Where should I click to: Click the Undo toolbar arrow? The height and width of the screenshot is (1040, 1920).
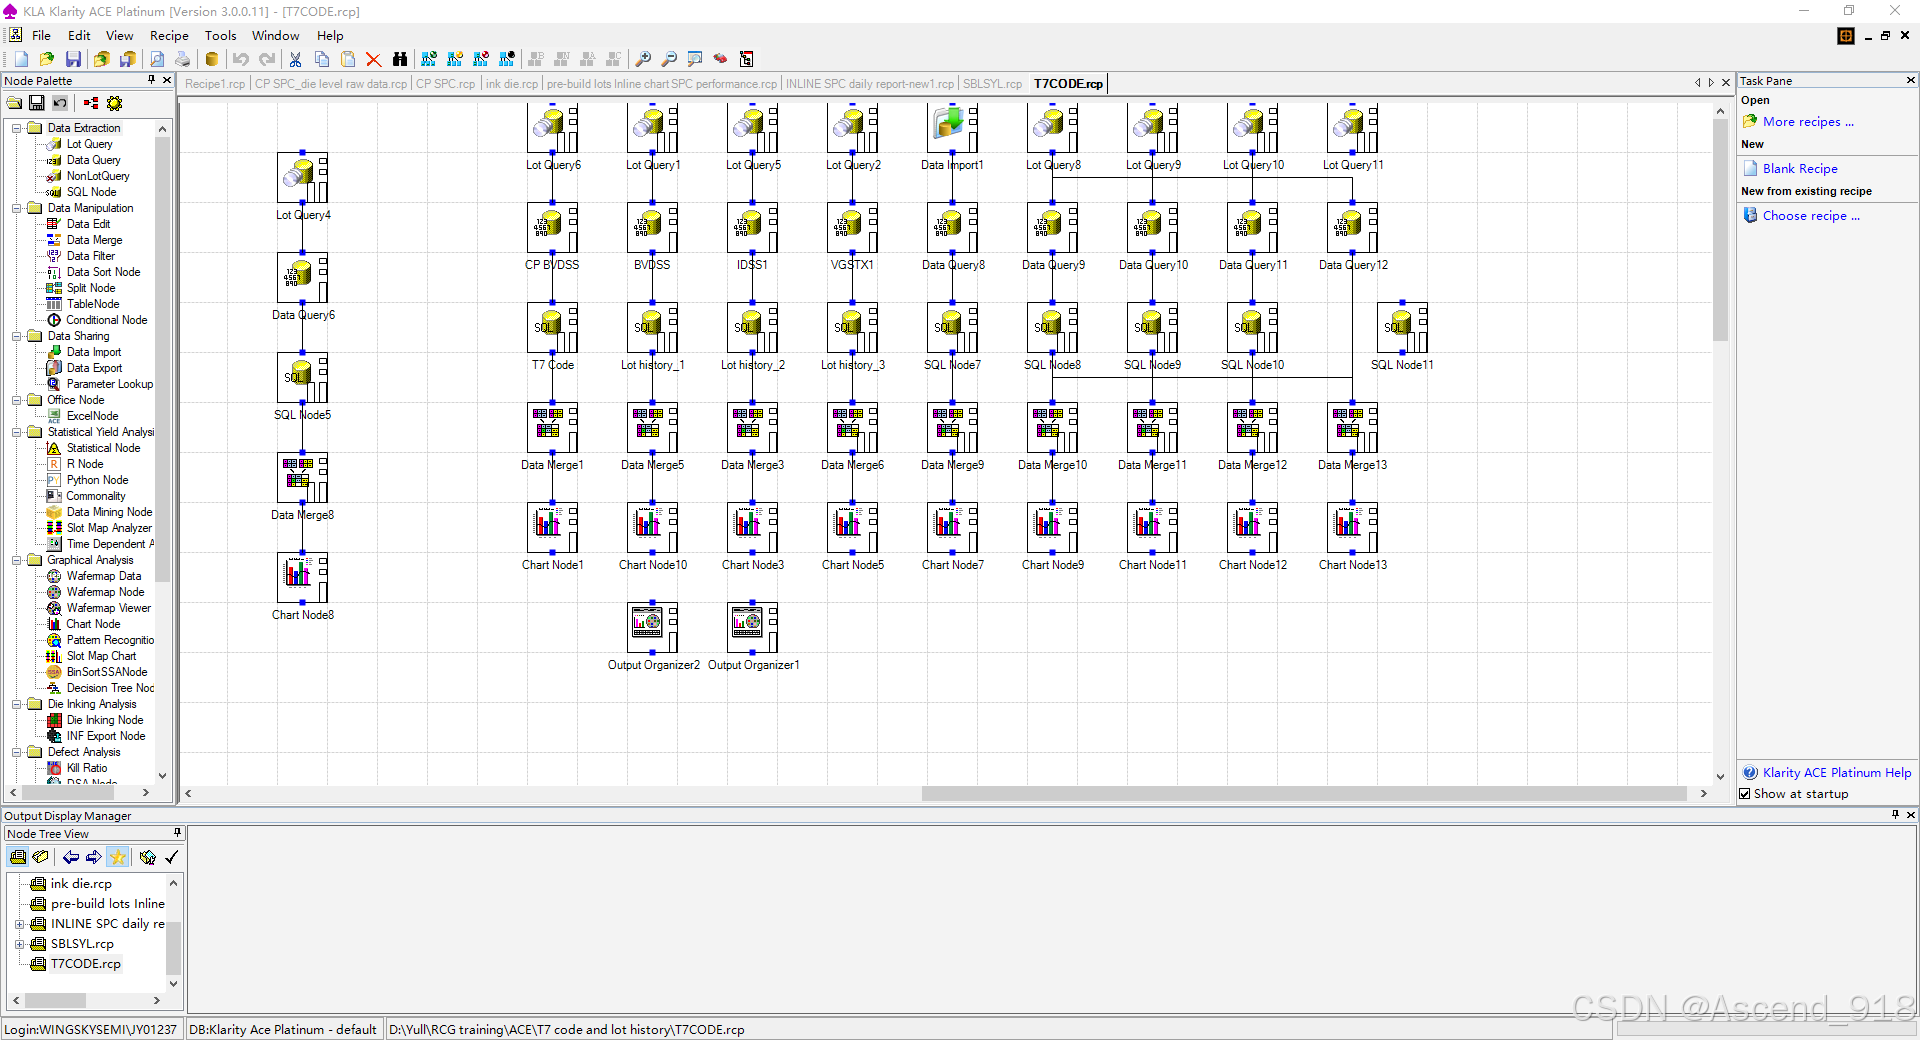(x=241, y=59)
